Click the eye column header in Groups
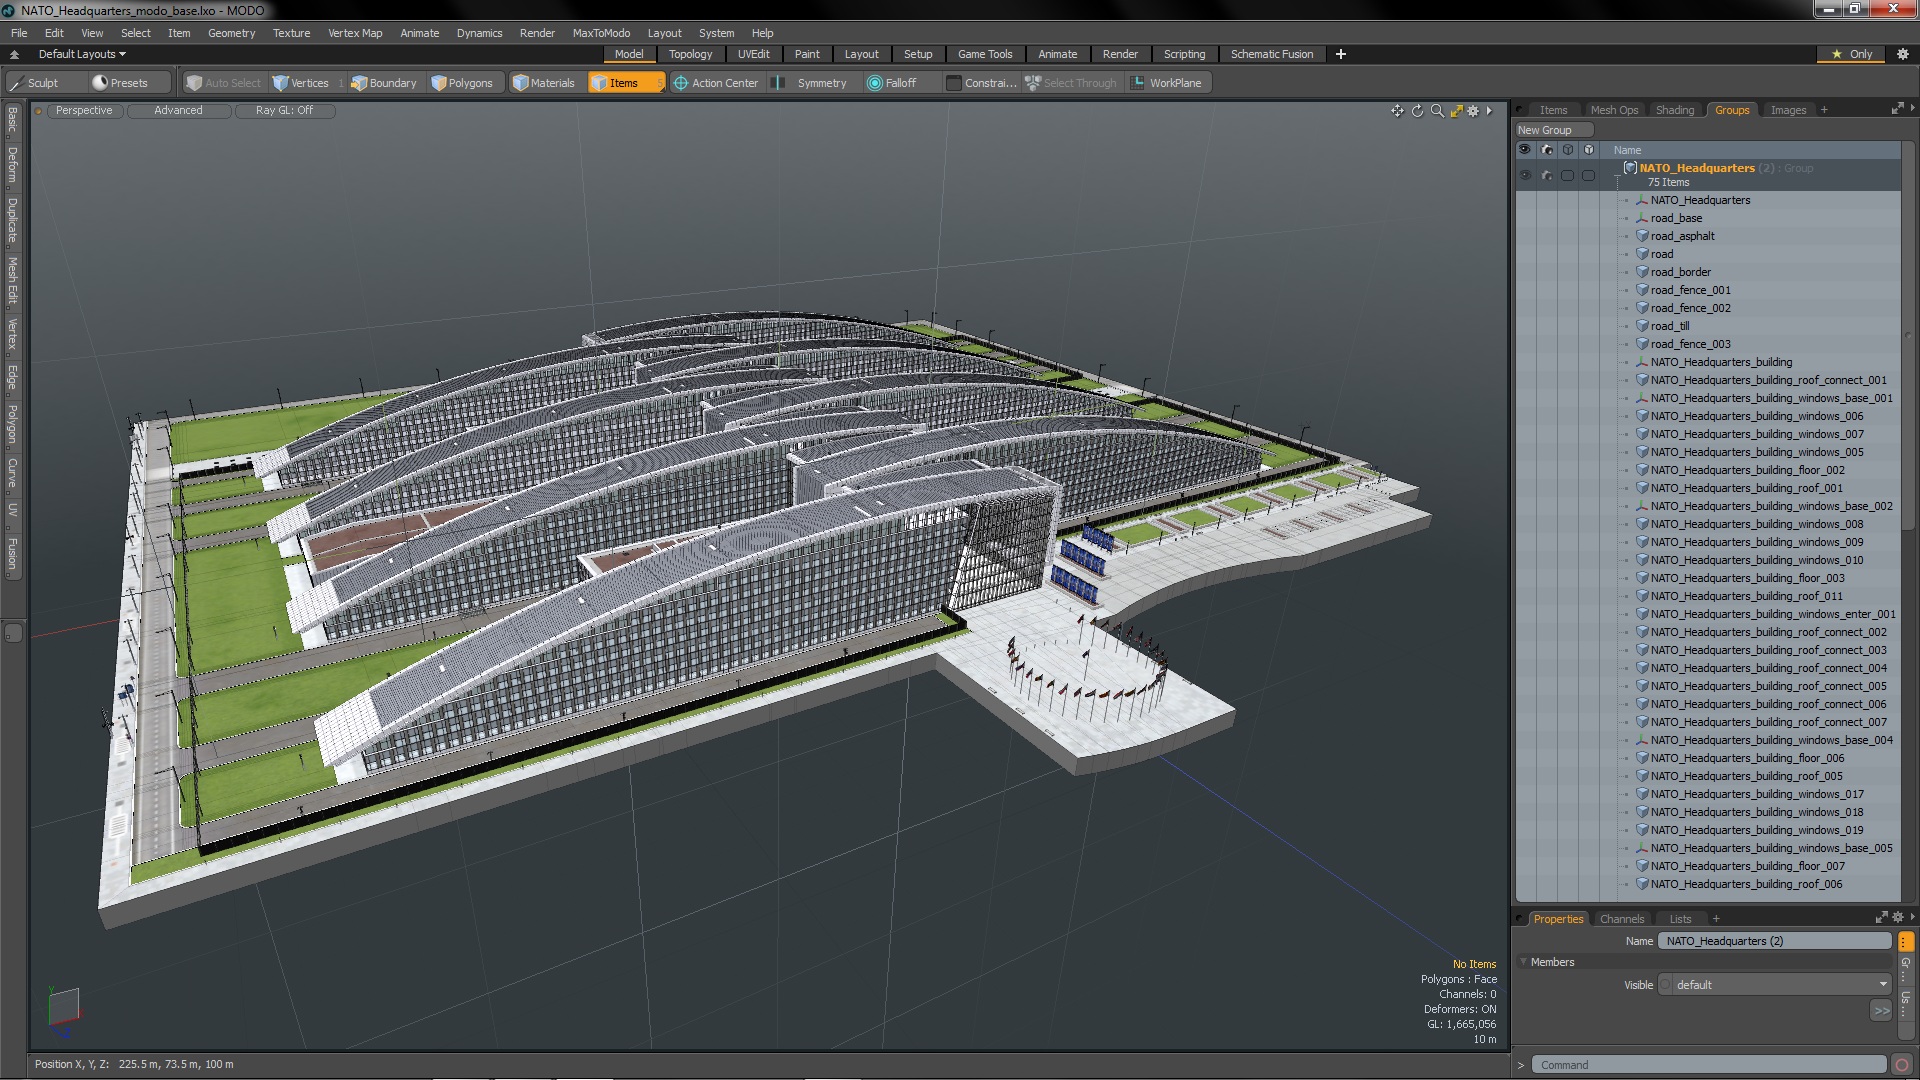This screenshot has height=1080, width=1920. 1525,150
